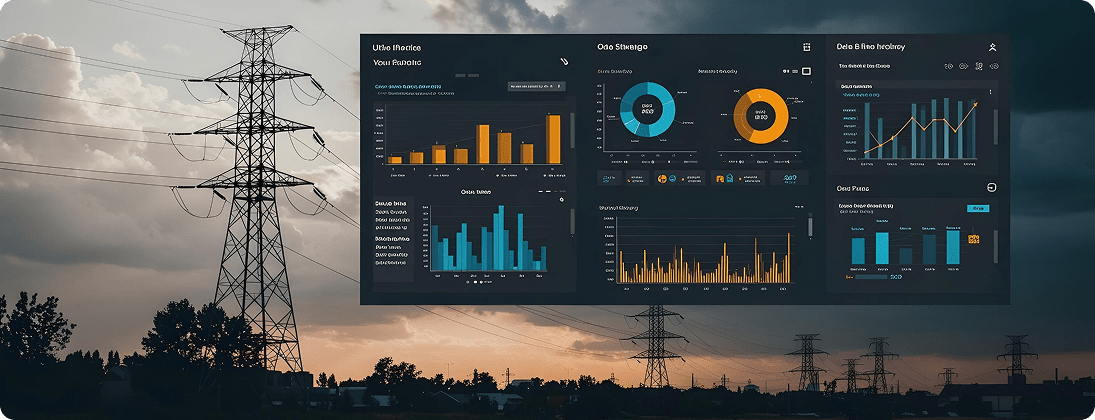Click the blue button in bottom right card

tap(977, 208)
